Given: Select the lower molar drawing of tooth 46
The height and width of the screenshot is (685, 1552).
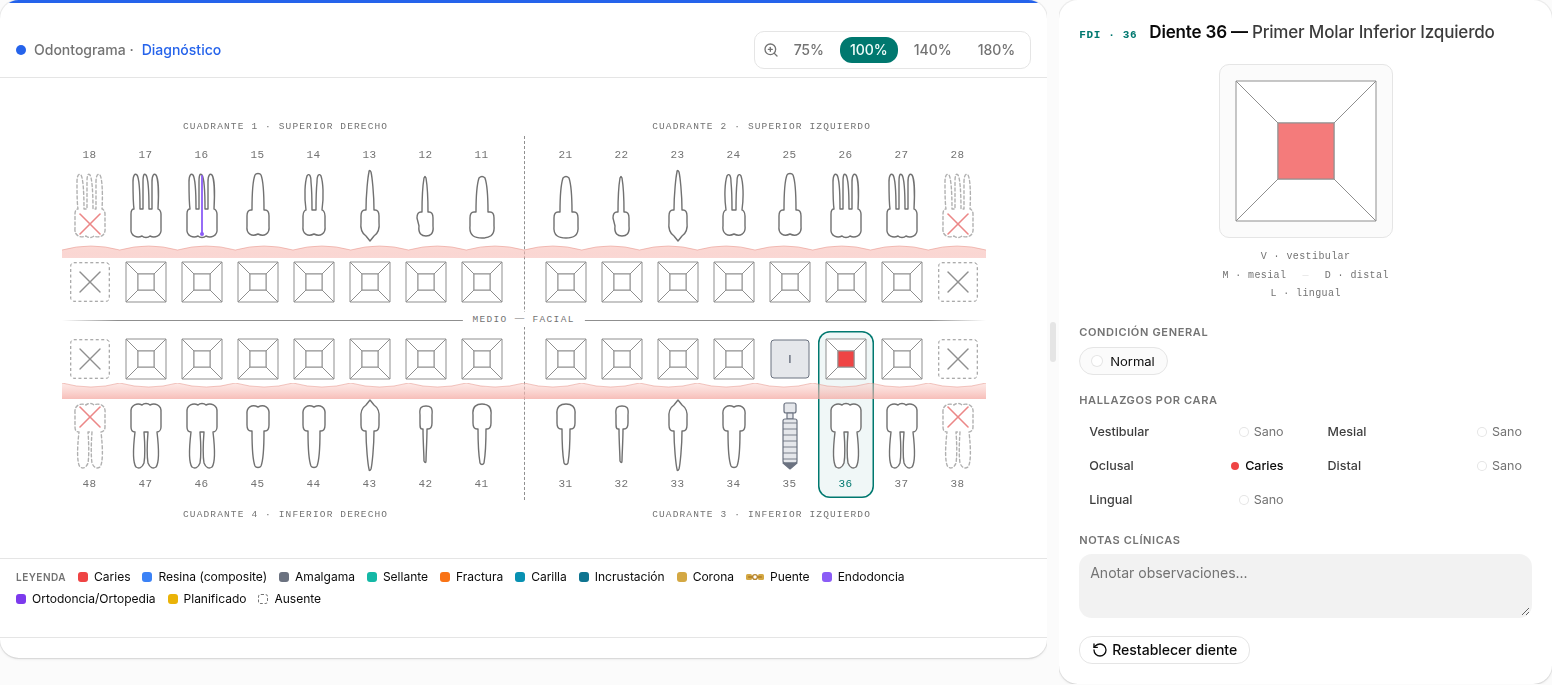Looking at the screenshot, I should [202, 436].
